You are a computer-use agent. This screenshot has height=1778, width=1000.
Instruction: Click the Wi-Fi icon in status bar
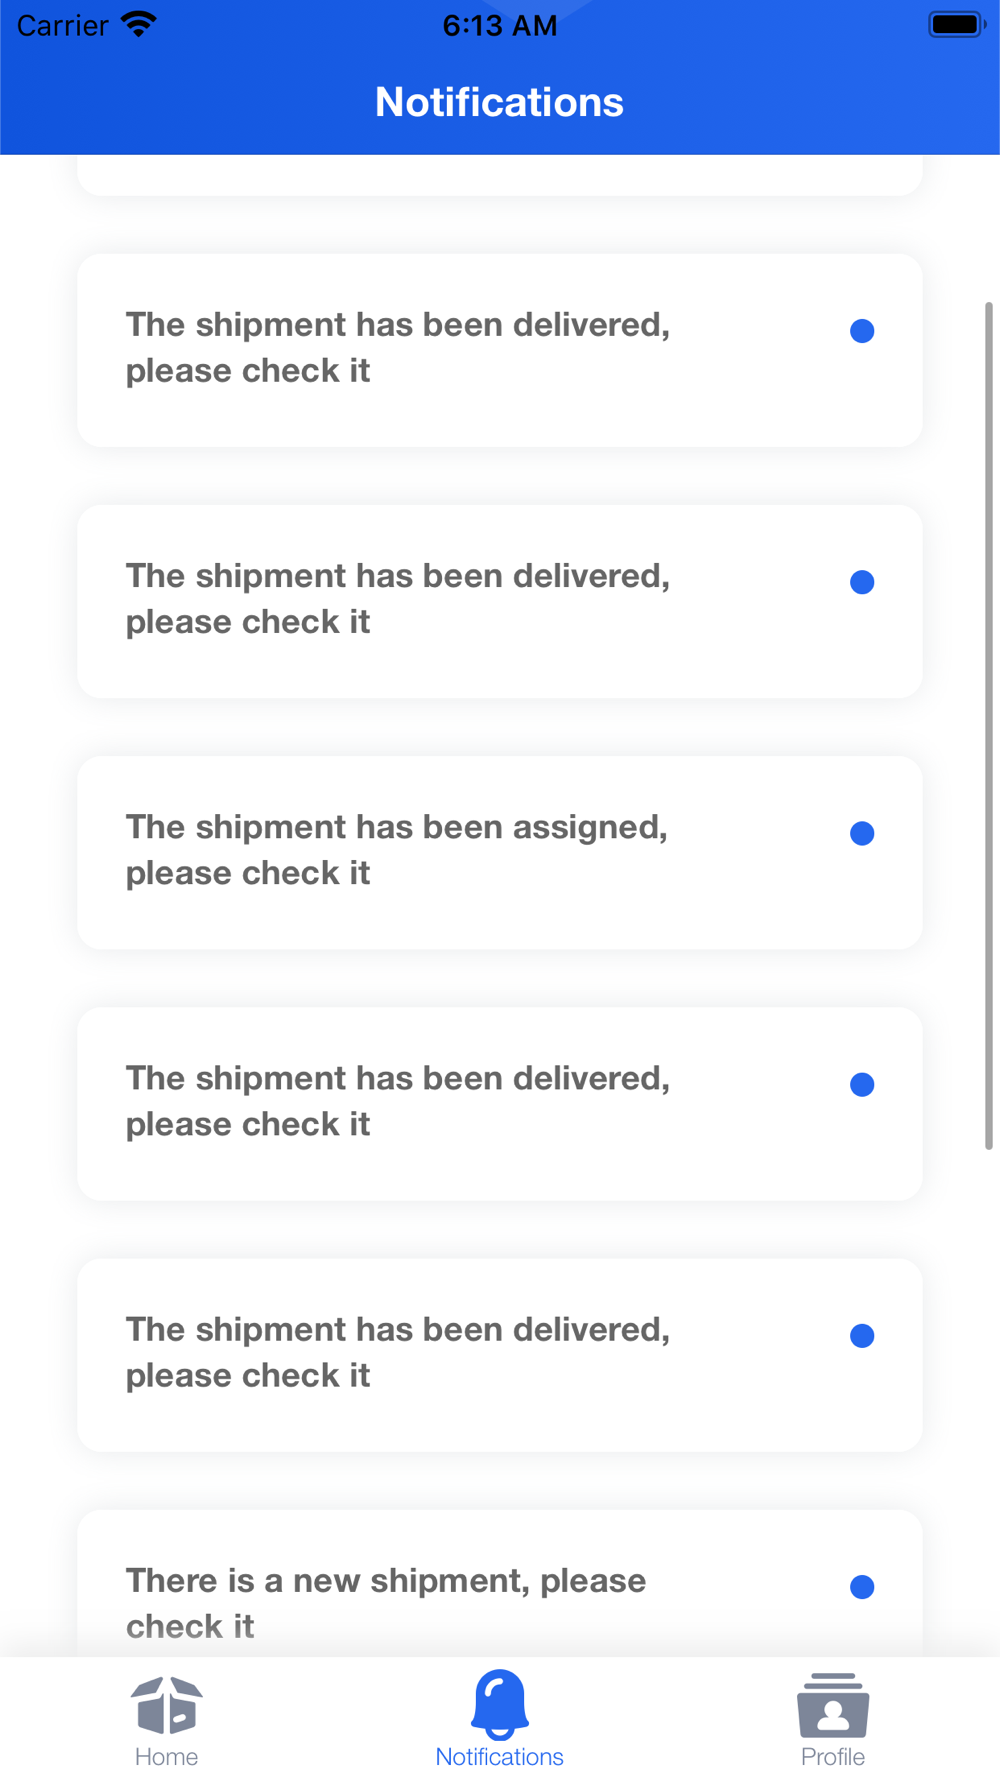click(139, 24)
